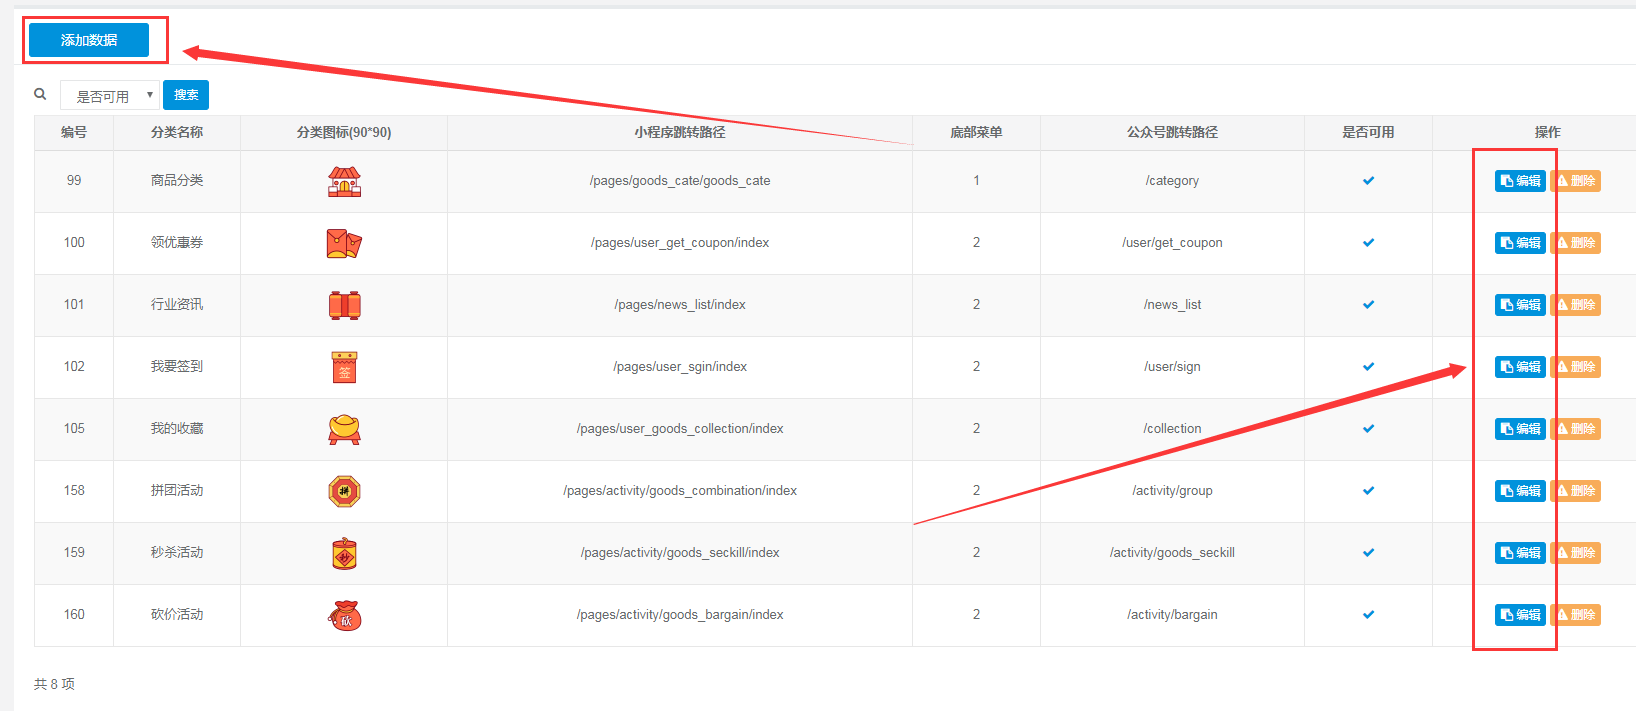
Task: Edit row 101 行业资讯
Action: pyautogui.click(x=1520, y=305)
